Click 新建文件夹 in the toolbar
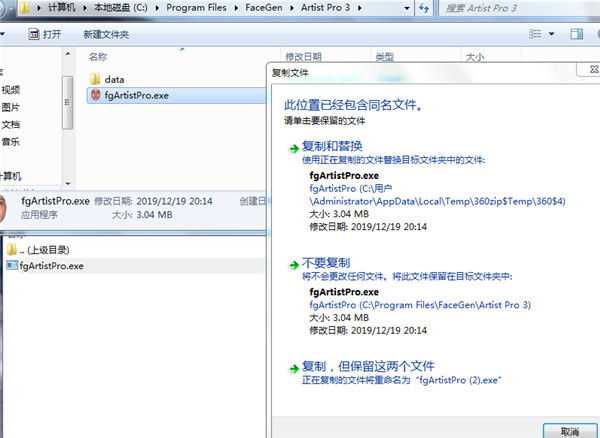Image resolution: width=600 pixels, height=438 pixels. (x=104, y=34)
